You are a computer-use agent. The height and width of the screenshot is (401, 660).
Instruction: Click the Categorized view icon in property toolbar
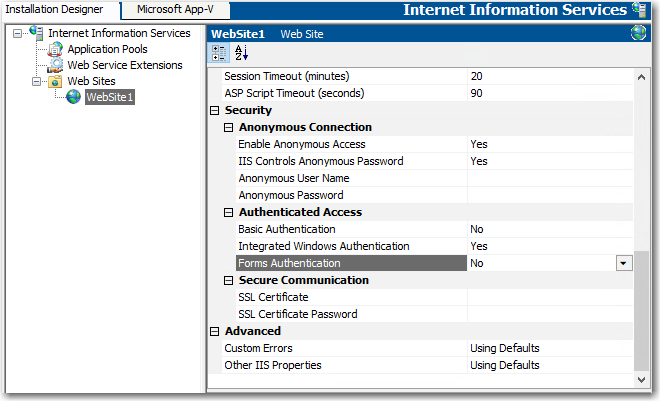(220, 53)
